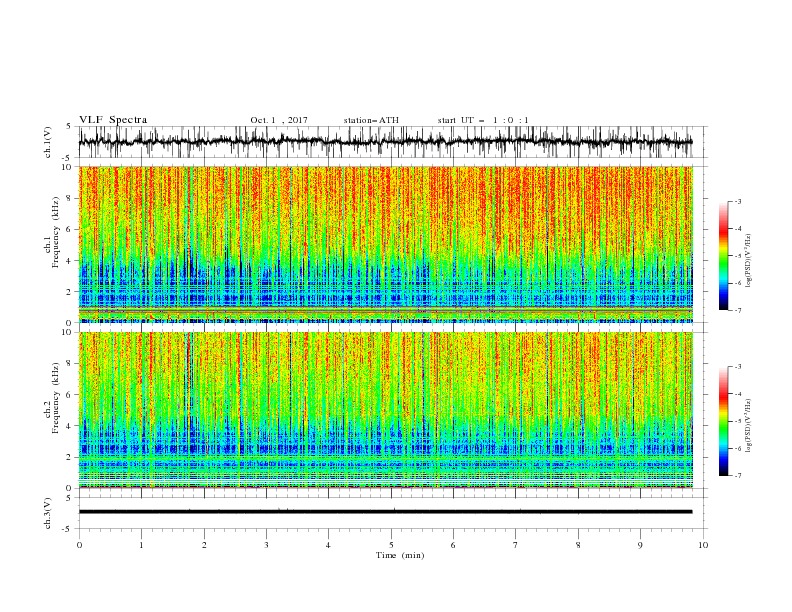Click the ch.1 voltage waveform trace

(x=385, y=142)
